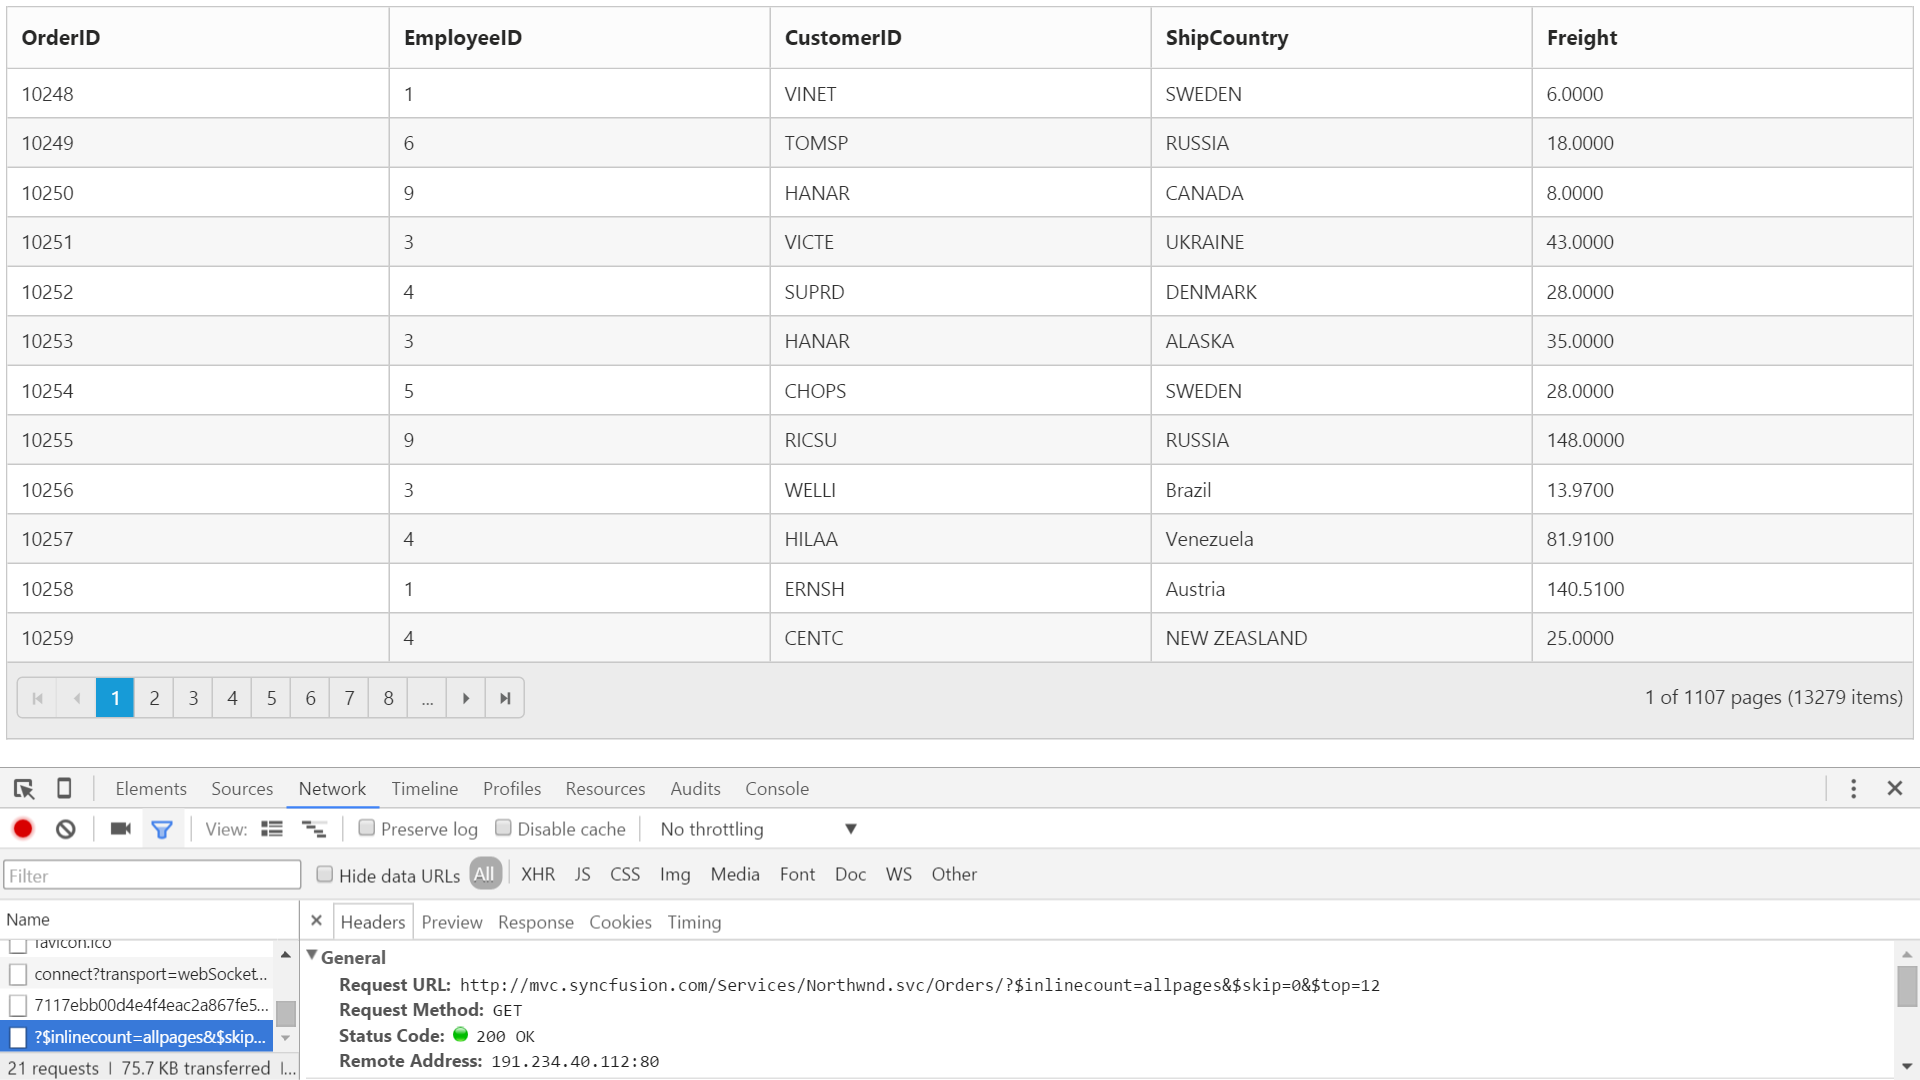Enable the Preserve log checkbox

coord(368,828)
